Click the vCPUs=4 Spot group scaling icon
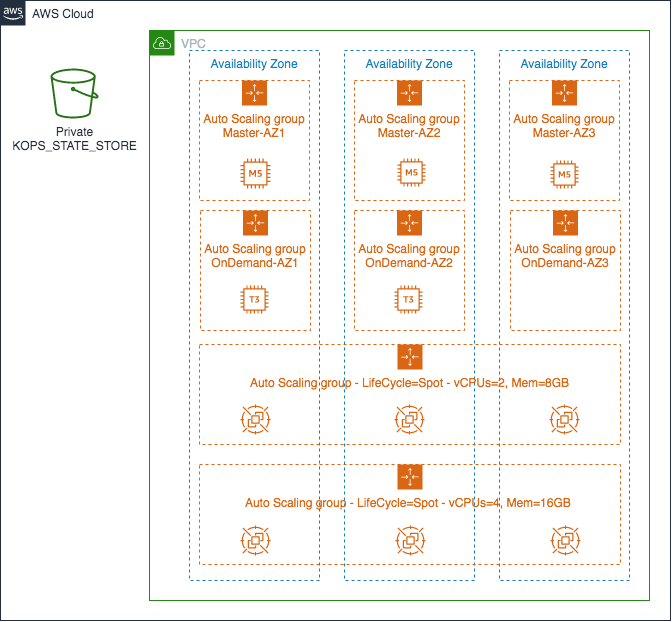This screenshot has width=672, height=622. (x=409, y=477)
